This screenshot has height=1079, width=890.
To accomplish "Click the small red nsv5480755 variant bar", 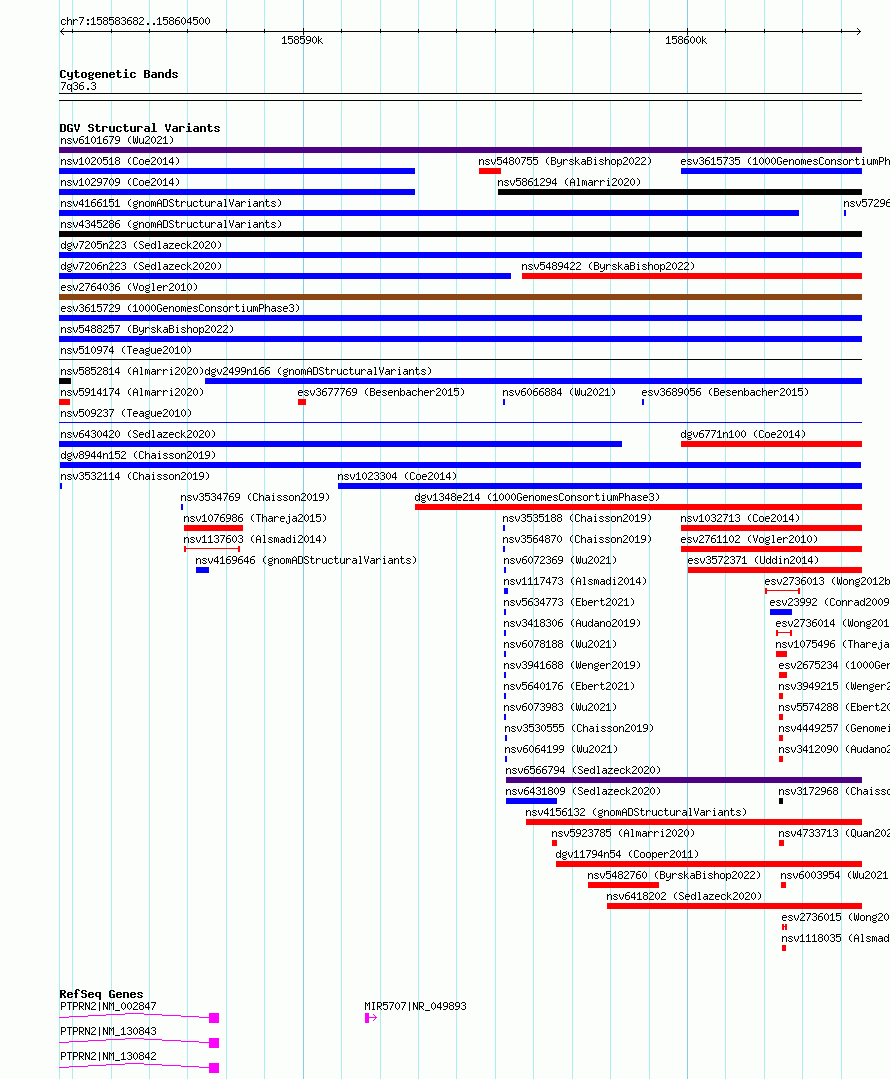I will (x=489, y=171).
